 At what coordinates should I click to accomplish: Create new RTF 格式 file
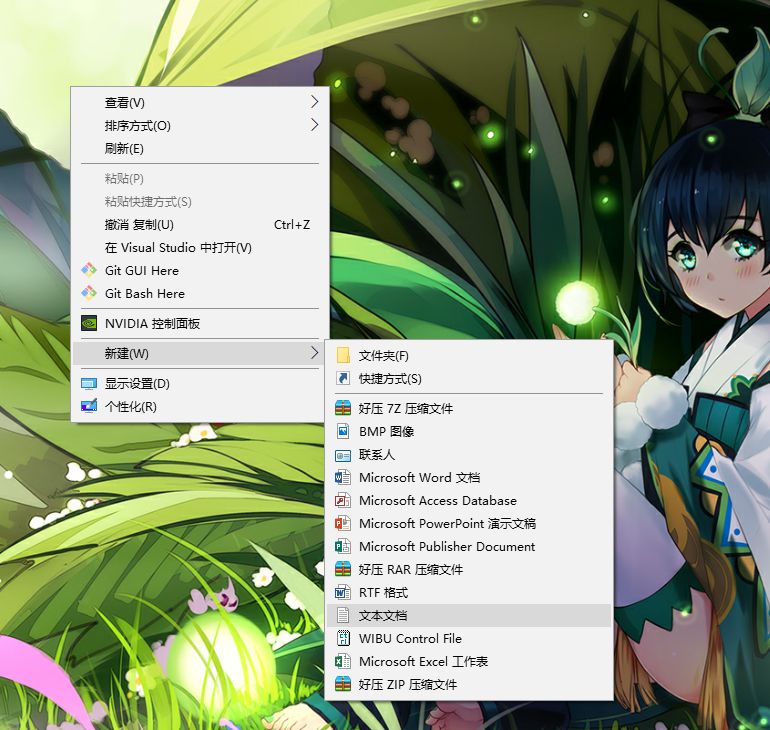[469, 593]
